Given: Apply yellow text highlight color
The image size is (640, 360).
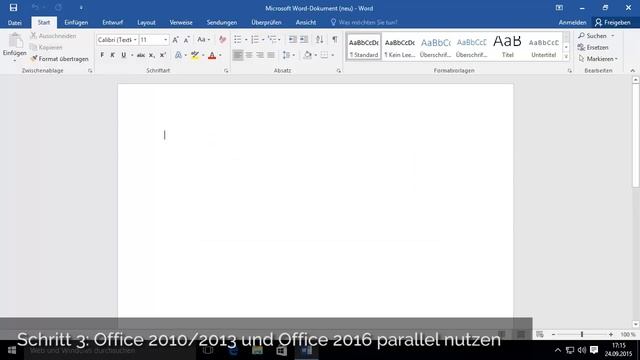Looking at the screenshot, I should click(195, 55).
